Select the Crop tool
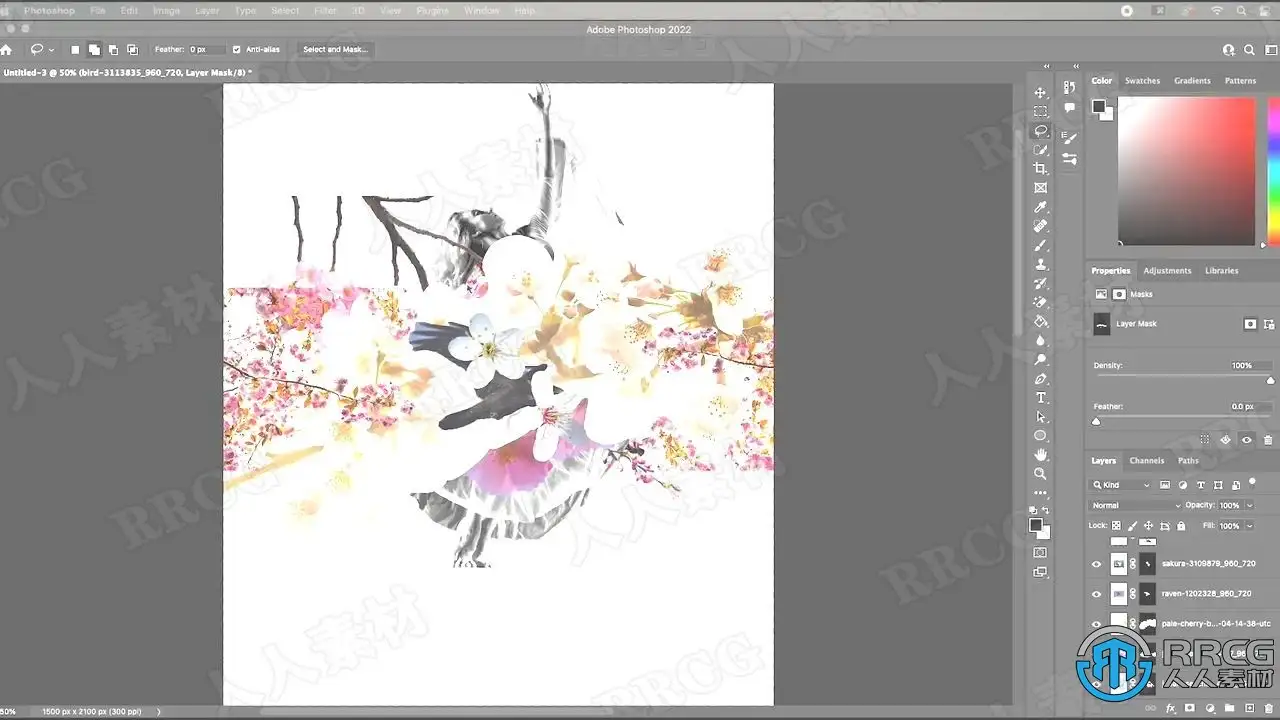Screen dimensions: 1280x720 1041,169
